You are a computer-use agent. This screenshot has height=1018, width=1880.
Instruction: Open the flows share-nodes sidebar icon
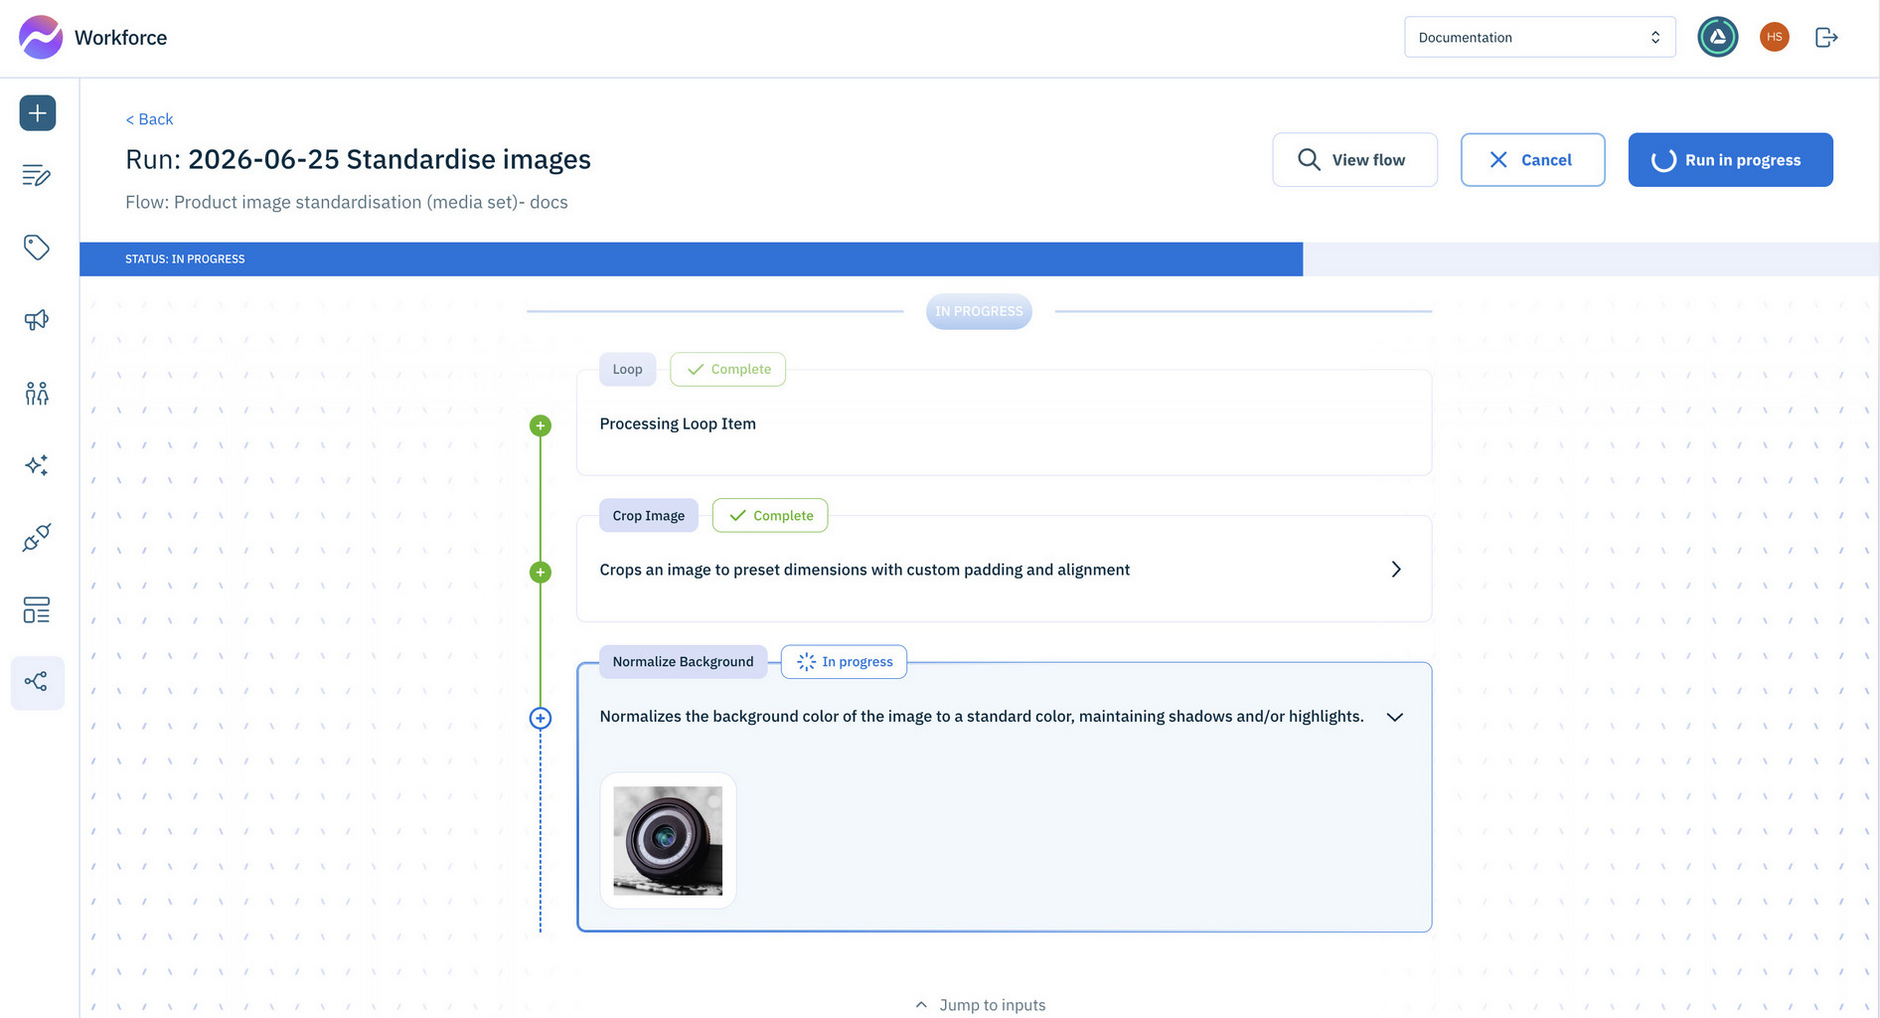click(x=37, y=683)
